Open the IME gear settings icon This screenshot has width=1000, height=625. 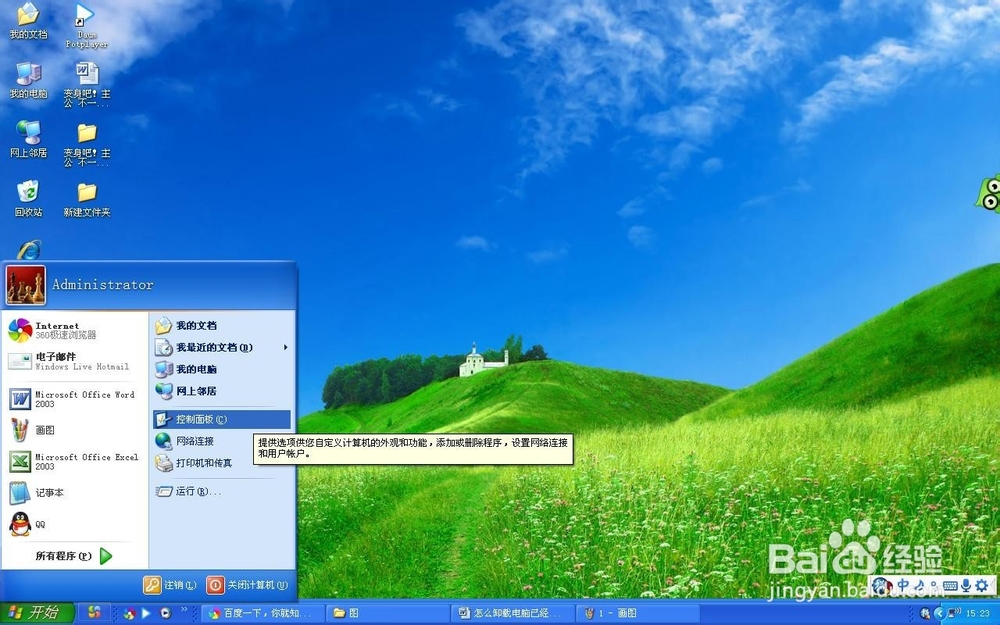tap(983, 585)
